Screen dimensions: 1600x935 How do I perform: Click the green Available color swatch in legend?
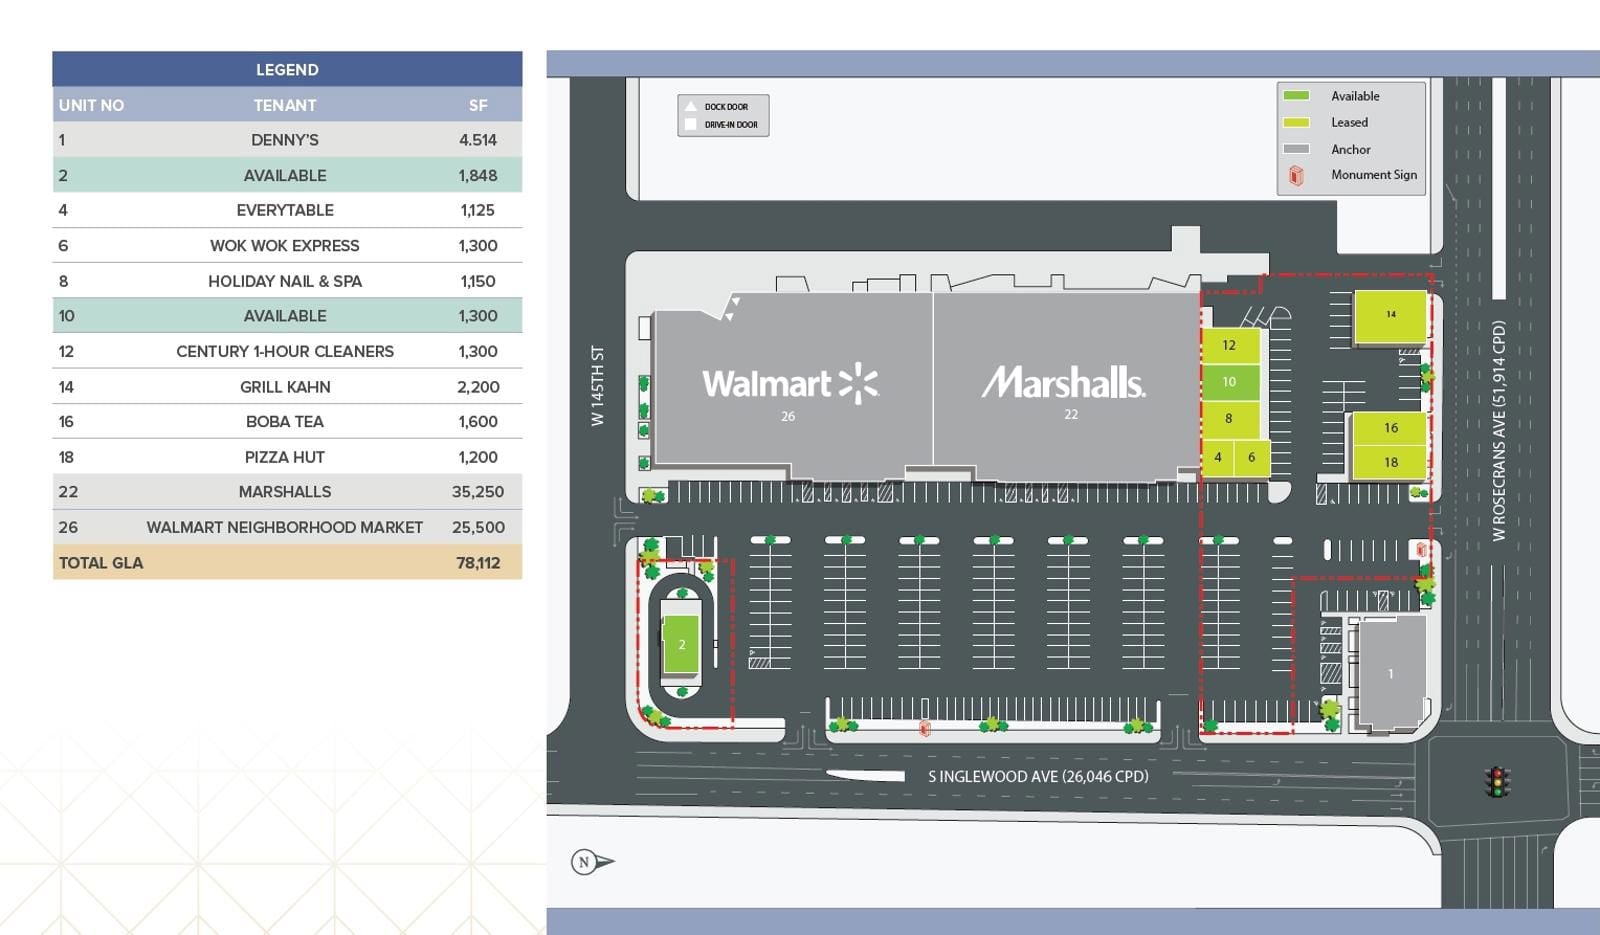(1298, 95)
